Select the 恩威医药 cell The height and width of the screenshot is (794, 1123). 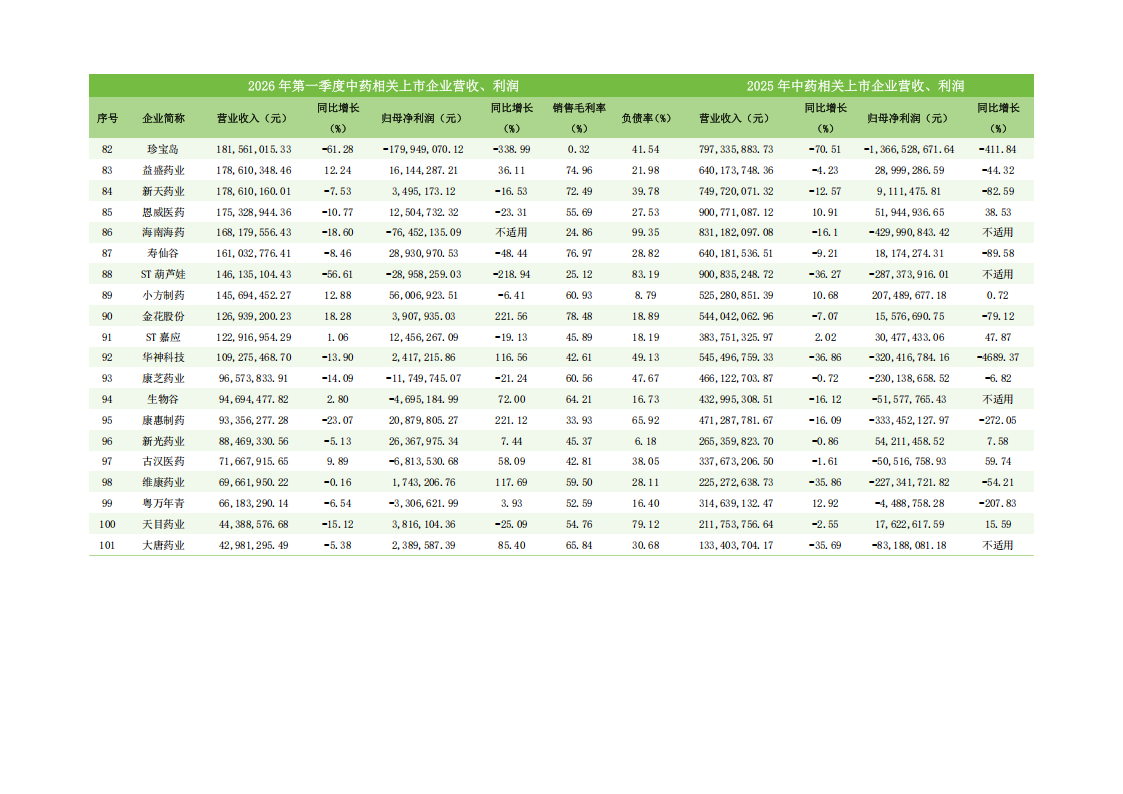[163, 212]
